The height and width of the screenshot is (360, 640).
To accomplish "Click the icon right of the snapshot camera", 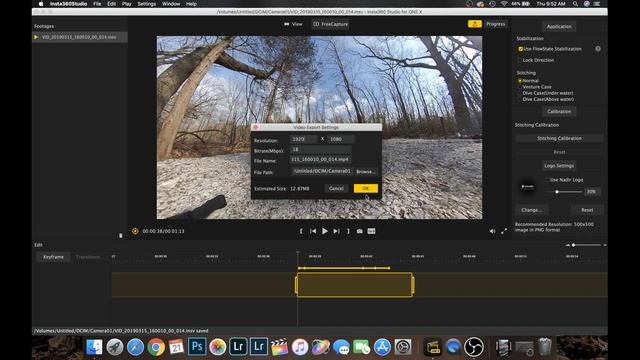I will [x=371, y=231].
